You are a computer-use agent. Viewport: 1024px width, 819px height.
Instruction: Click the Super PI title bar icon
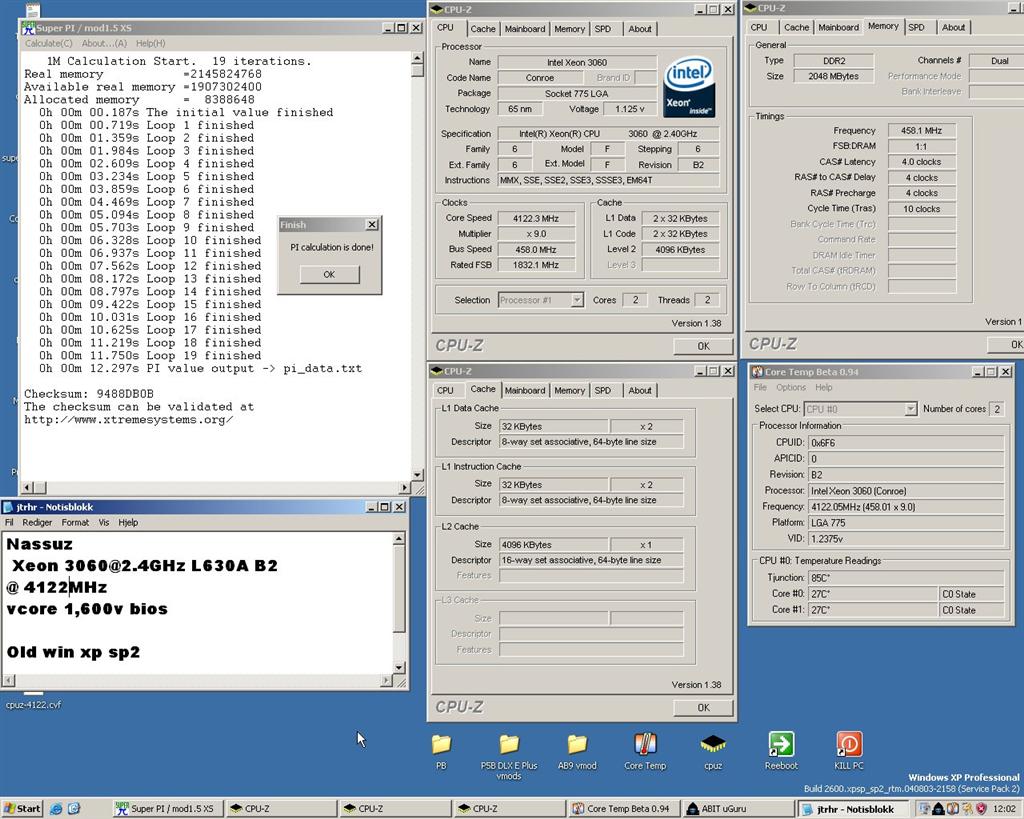[x=29, y=28]
